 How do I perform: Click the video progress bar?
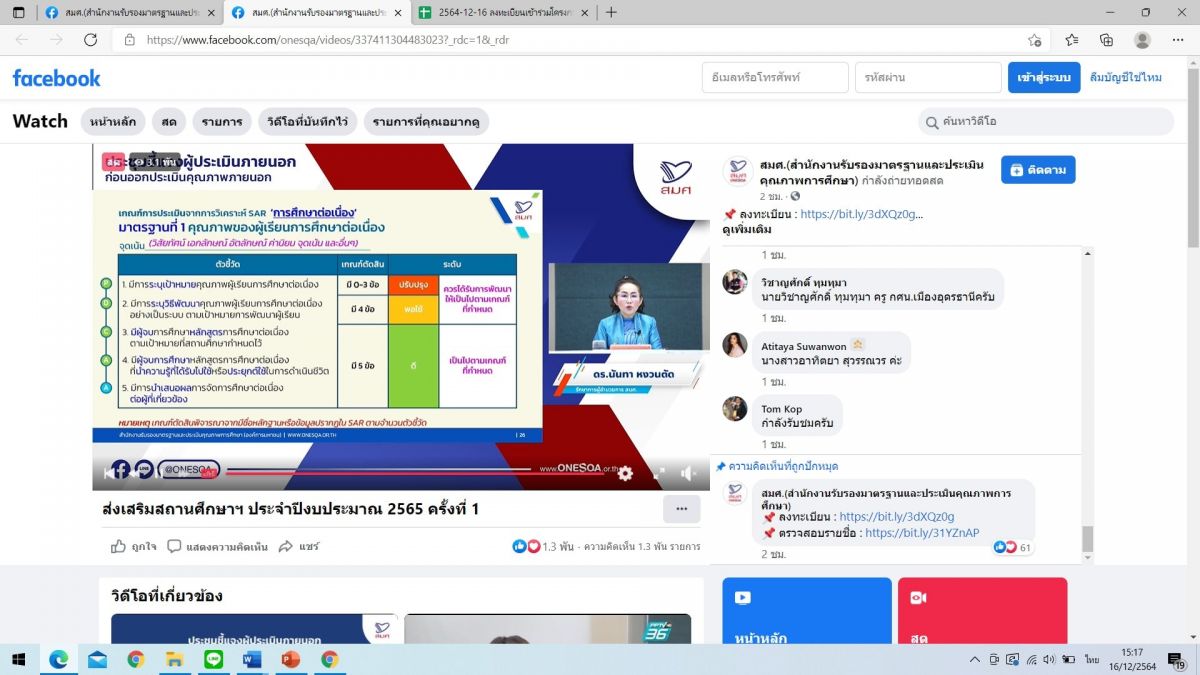point(380,470)
